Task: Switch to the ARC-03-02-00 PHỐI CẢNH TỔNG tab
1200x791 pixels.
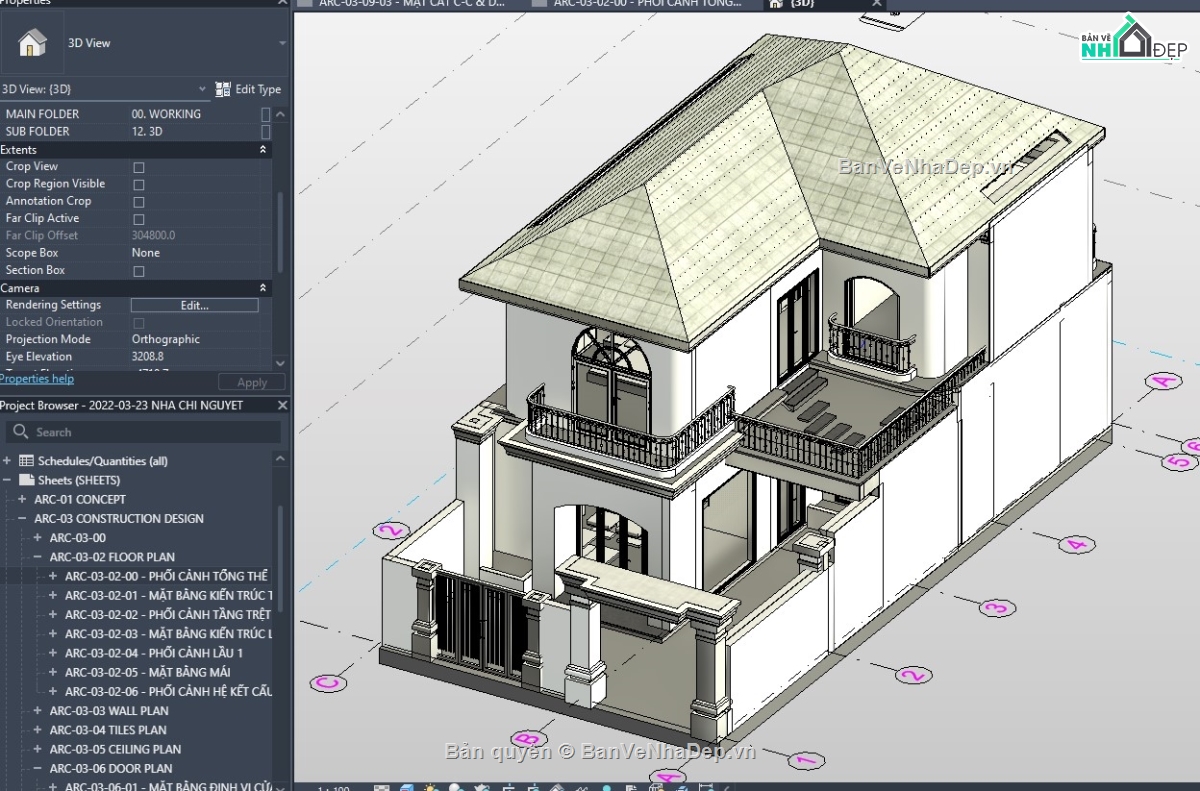Action: [647, 3]
